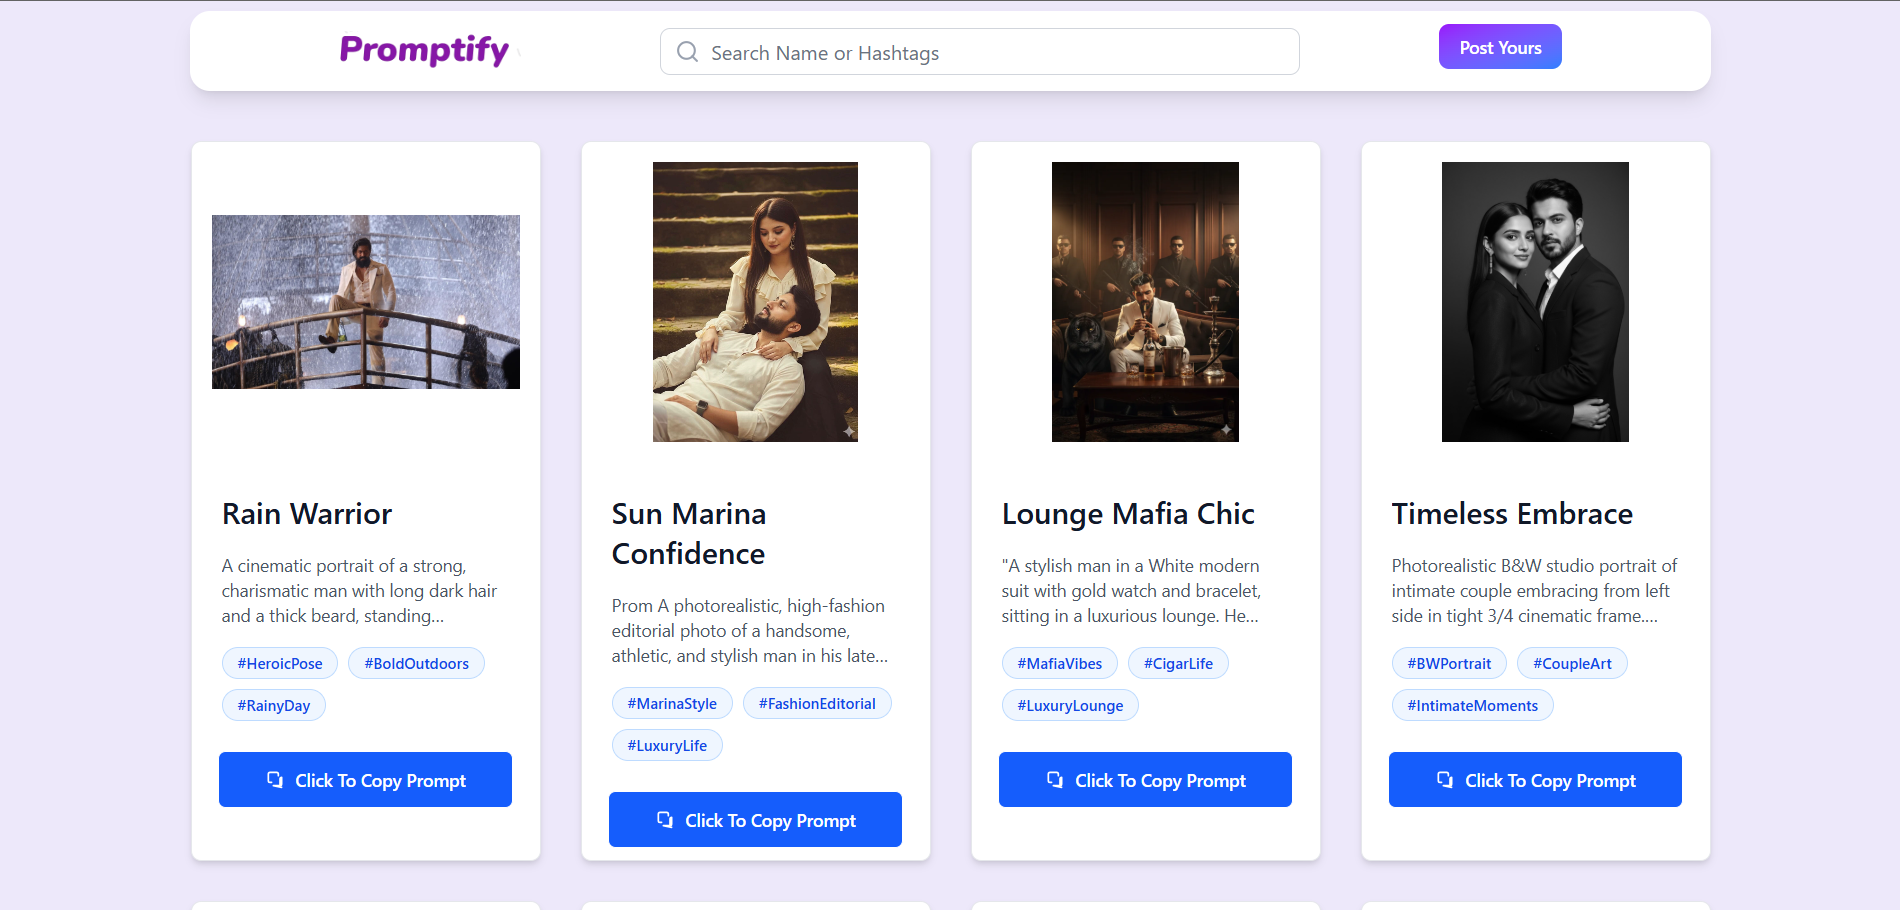This screenshot has width=1900, height=910.
Task: Open the #MarinaStyle hashtag
Action: pos(672,703)
